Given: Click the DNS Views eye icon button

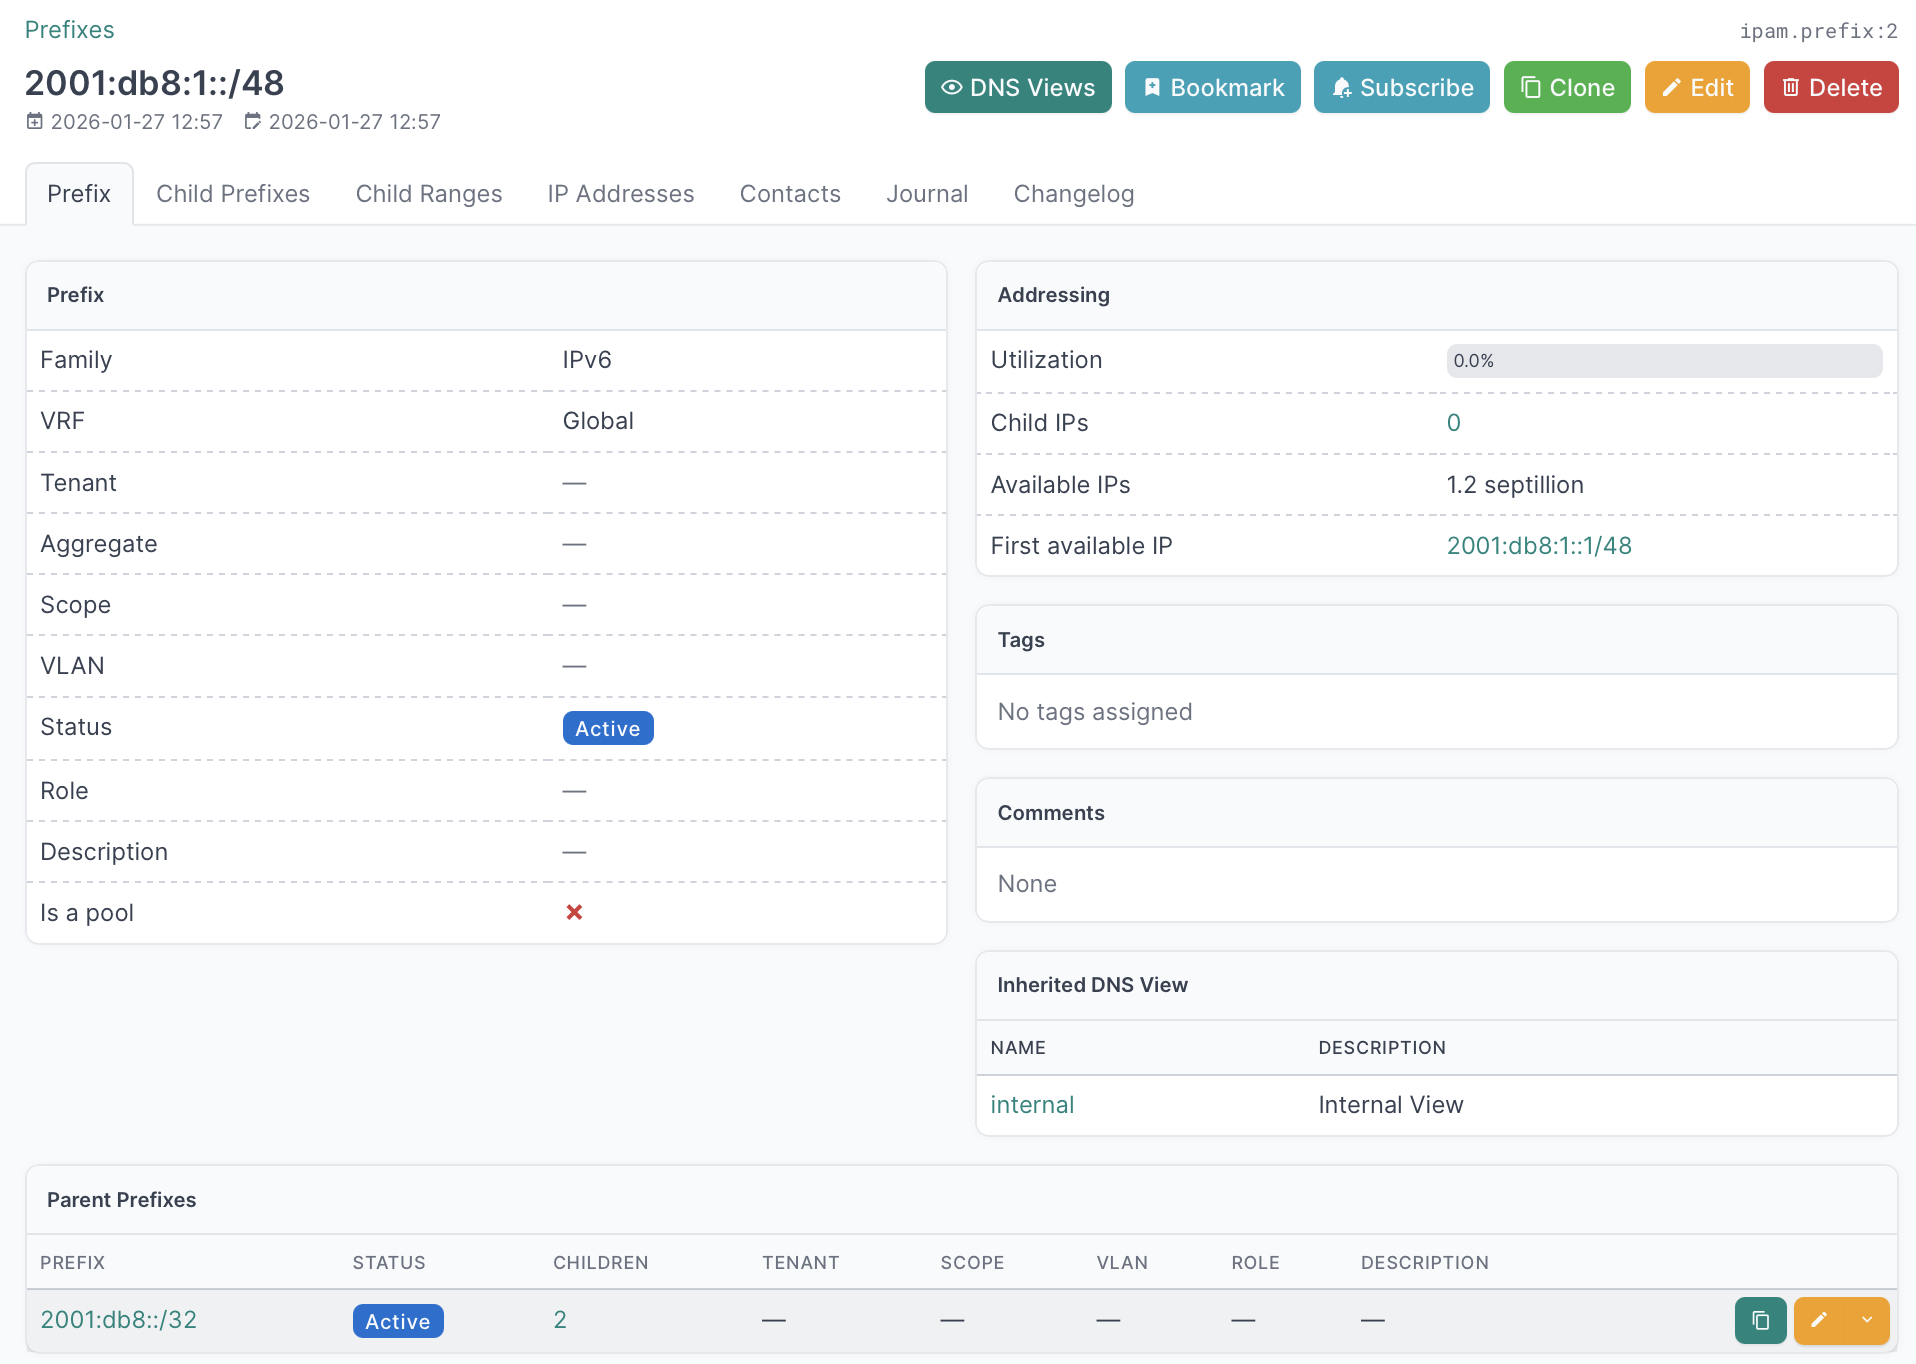Looking at the screenshot, I should (x=1017, y=88).
